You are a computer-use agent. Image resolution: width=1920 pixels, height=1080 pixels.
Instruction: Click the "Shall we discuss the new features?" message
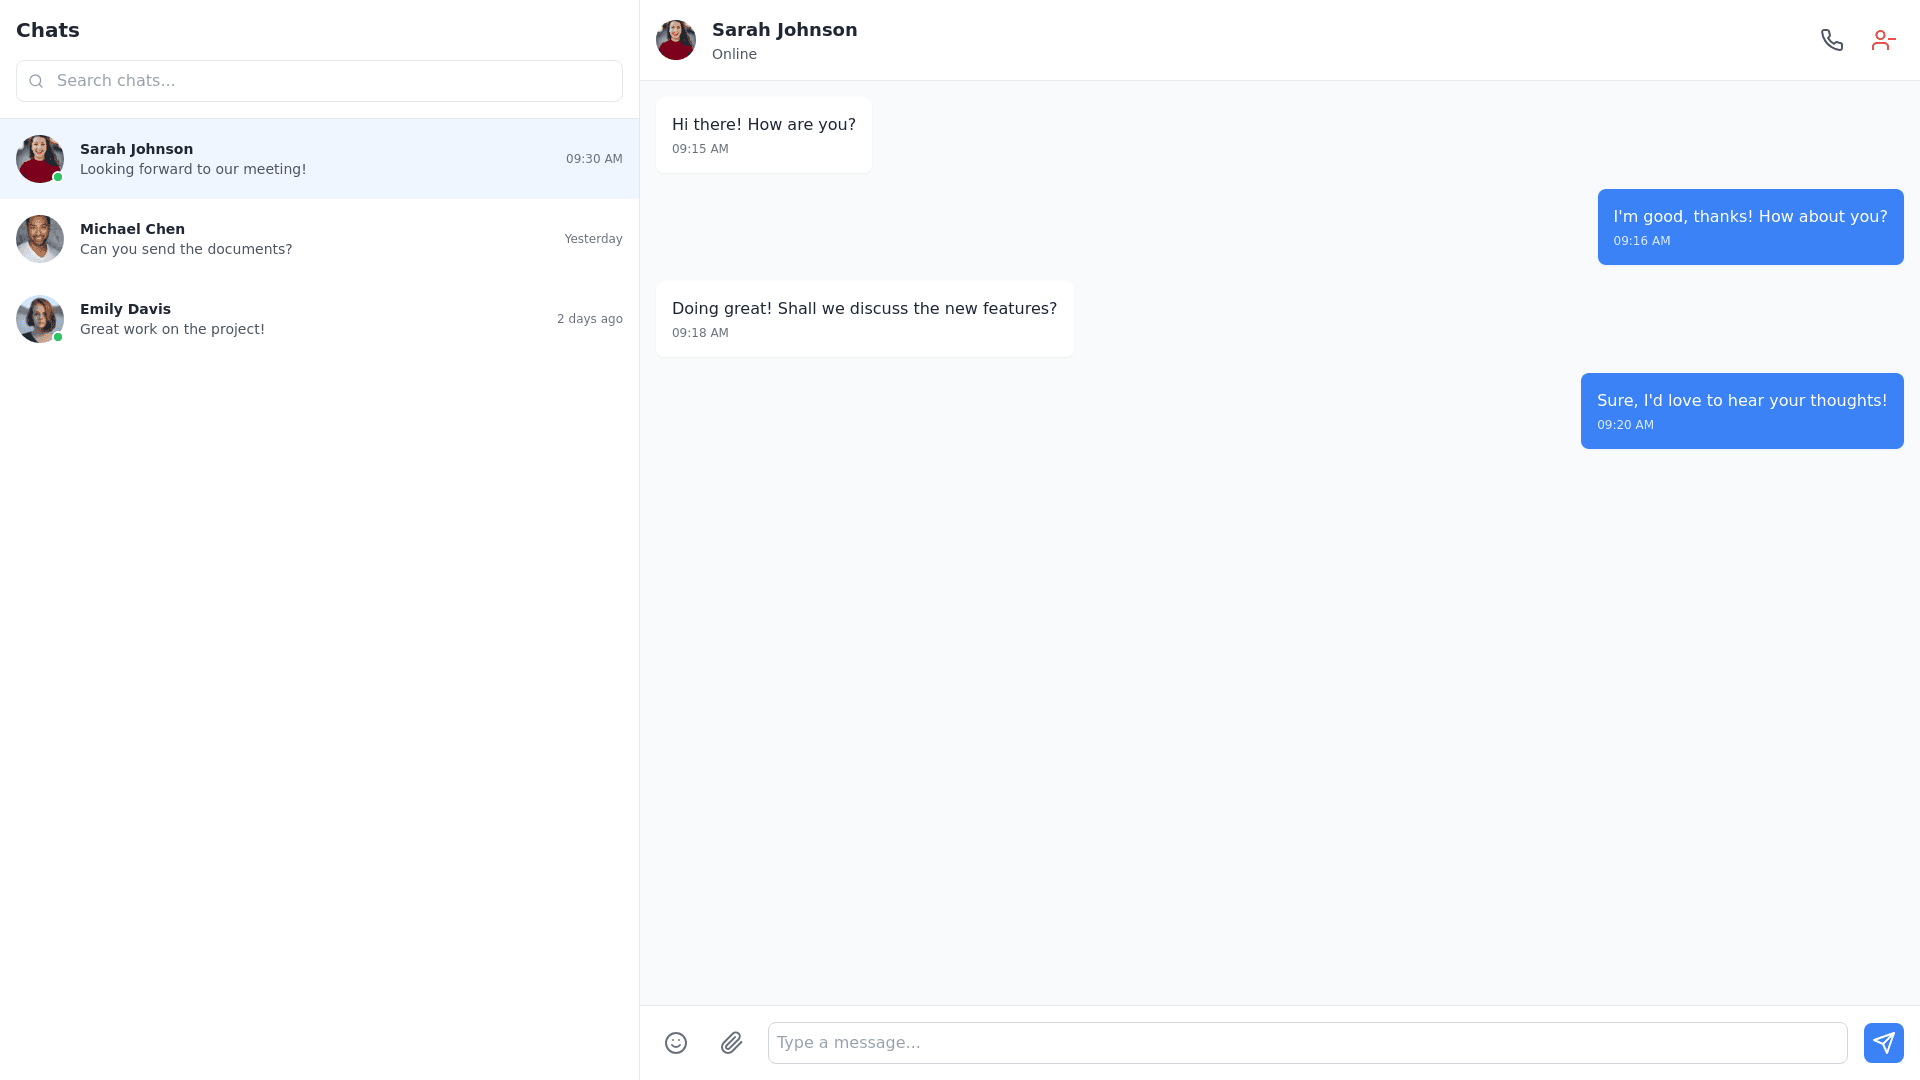(864, 319)
